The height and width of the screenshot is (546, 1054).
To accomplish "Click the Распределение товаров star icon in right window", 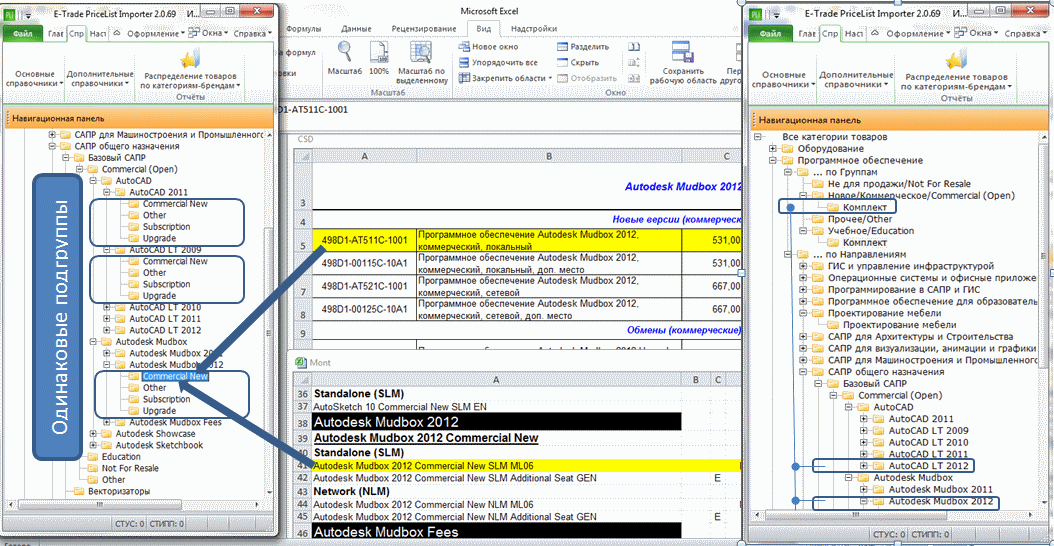I will point(955,59).
